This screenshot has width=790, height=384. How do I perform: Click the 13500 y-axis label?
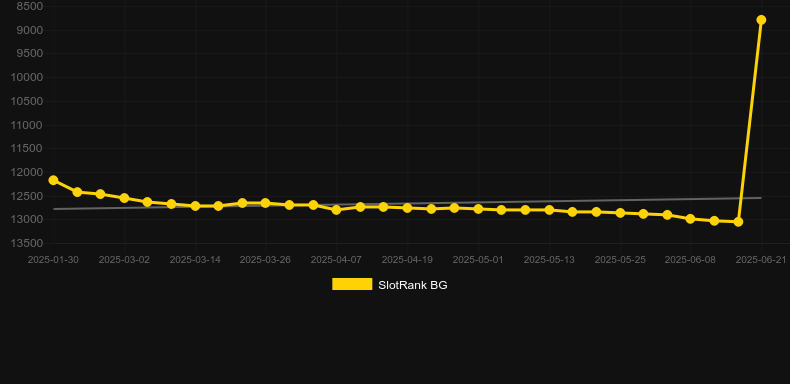pyautogui.click(x=27, y=243)
